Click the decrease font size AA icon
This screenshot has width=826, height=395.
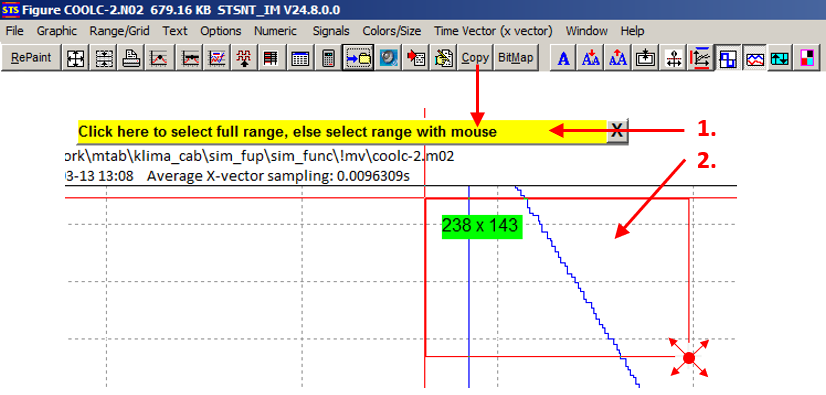(x=591, y=58)
